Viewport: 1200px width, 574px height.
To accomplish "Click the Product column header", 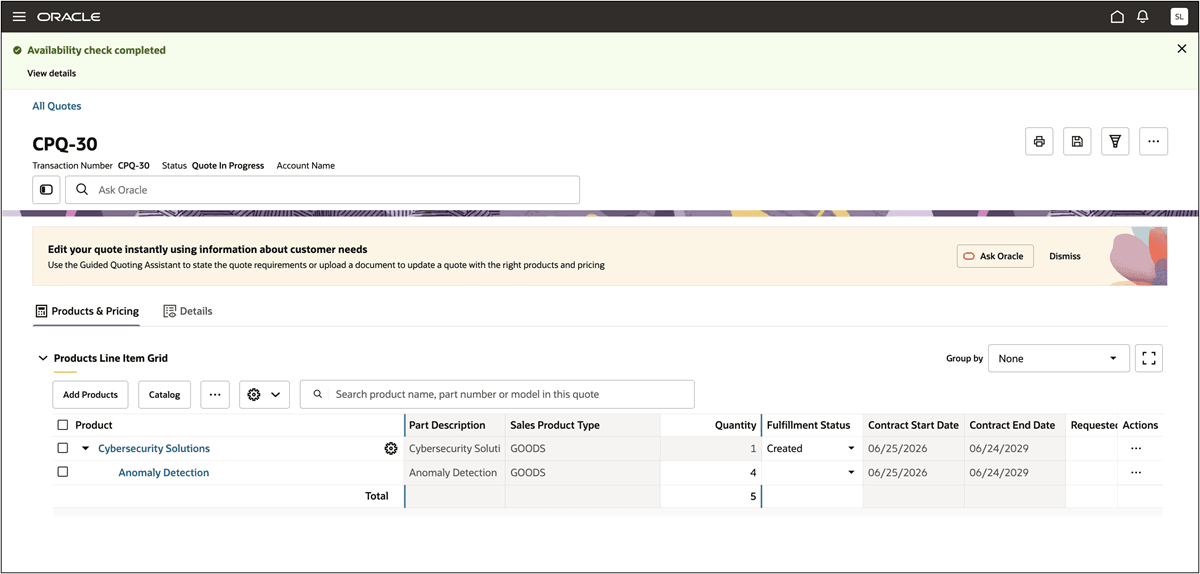I will click(x=94, y=425).
